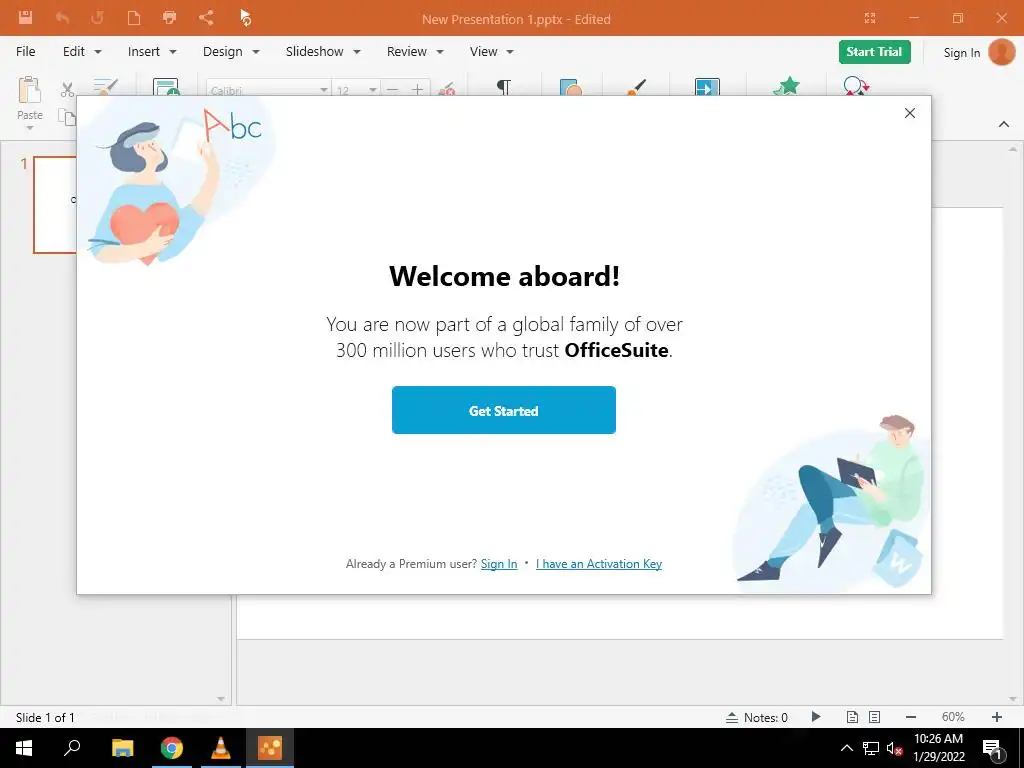1024x768 pixels.
Task: Expand the Paste dropdown arrow
Action: pos(29,128)
